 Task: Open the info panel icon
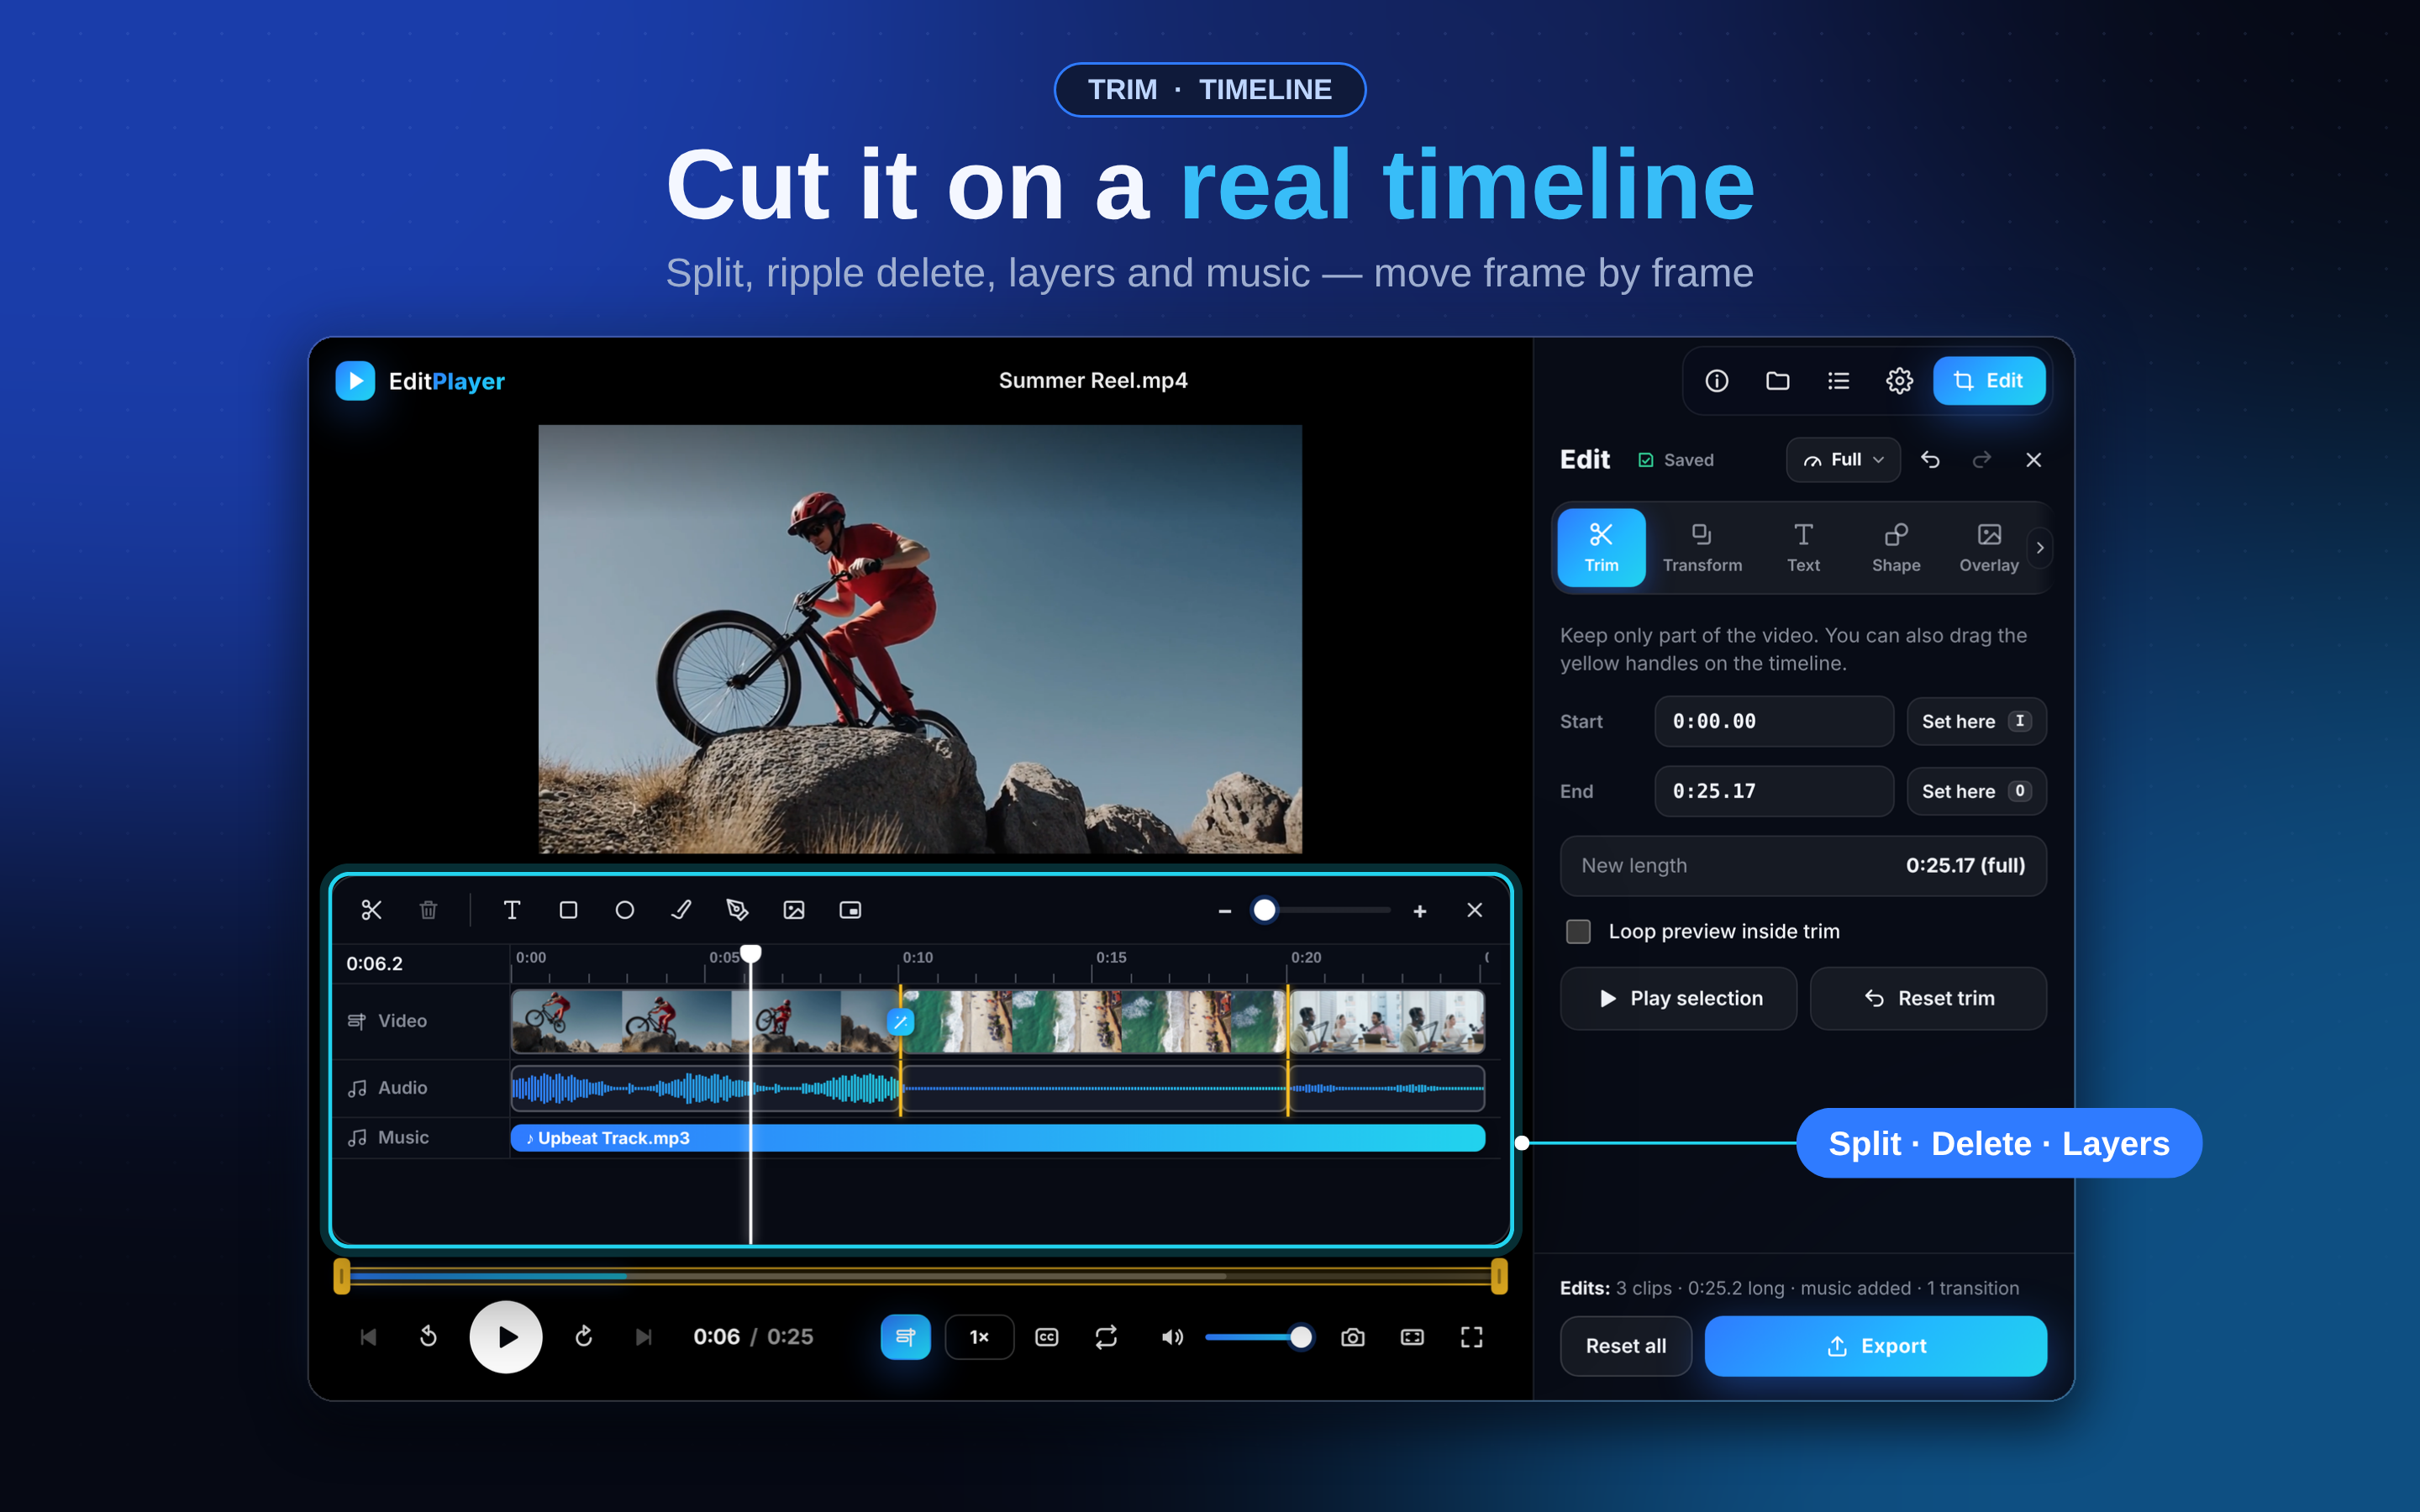pos(1717,381)
